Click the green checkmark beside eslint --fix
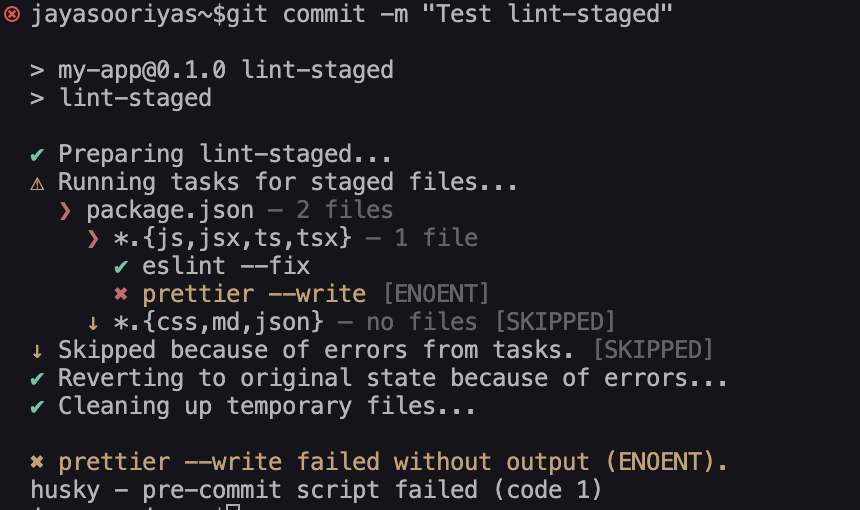The width and height of the screenshot is (860, 510). 121,267
